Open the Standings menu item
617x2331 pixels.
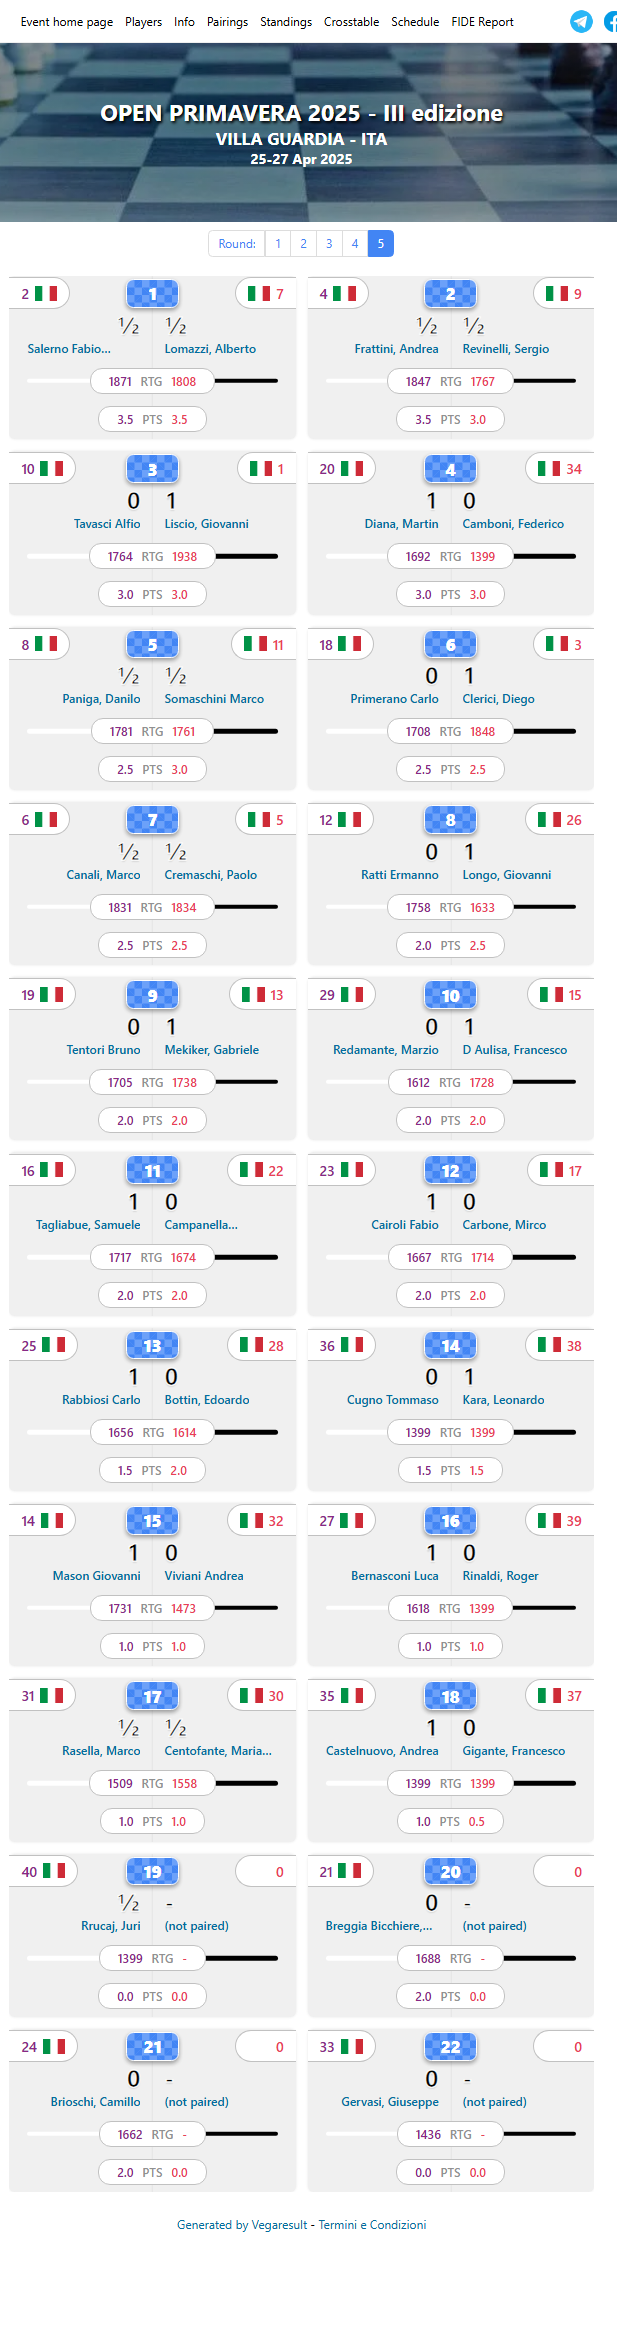(x=286, y=21)
